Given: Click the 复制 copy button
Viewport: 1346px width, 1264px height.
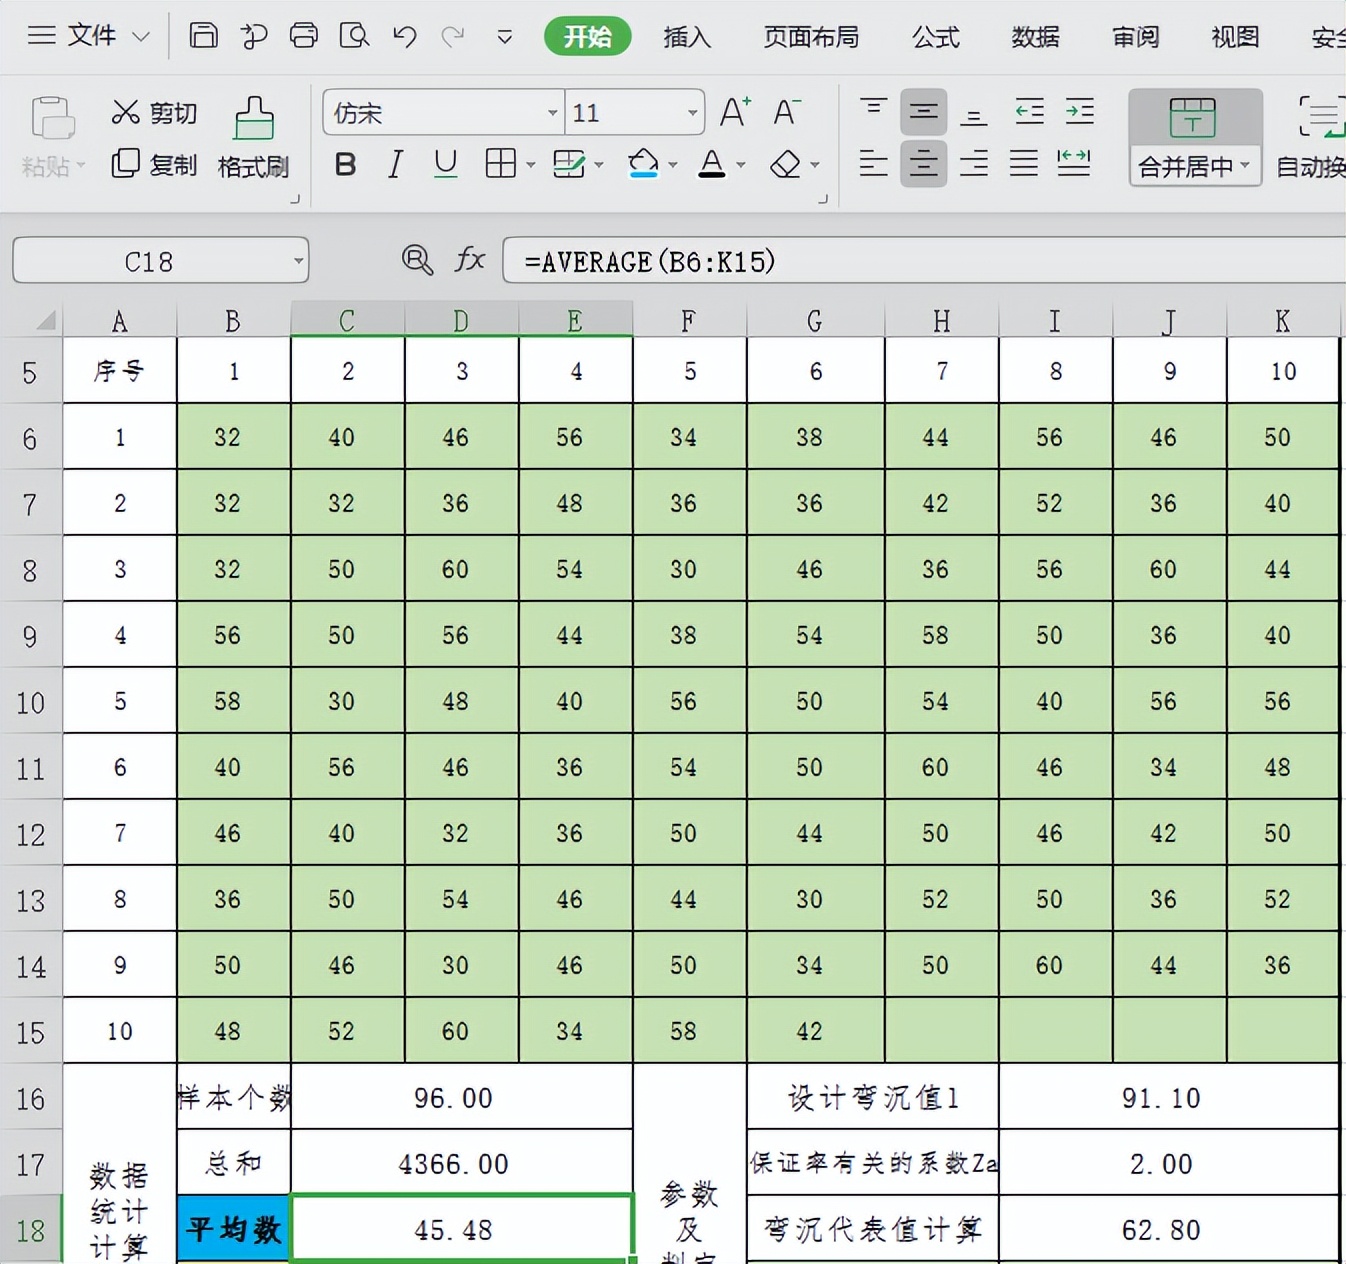Looking at the screenshot, I should tap(154, 164).
